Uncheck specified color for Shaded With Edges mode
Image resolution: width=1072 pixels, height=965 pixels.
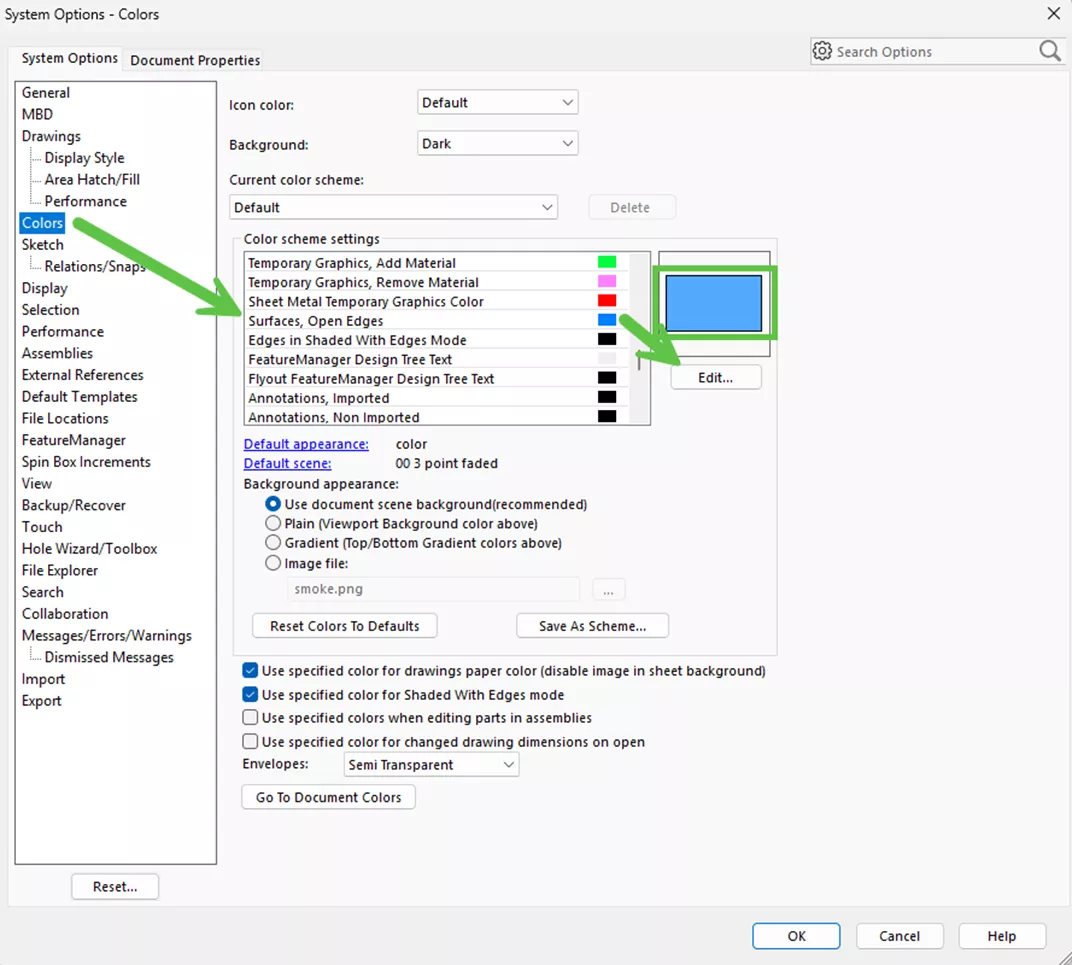(251, 695)
